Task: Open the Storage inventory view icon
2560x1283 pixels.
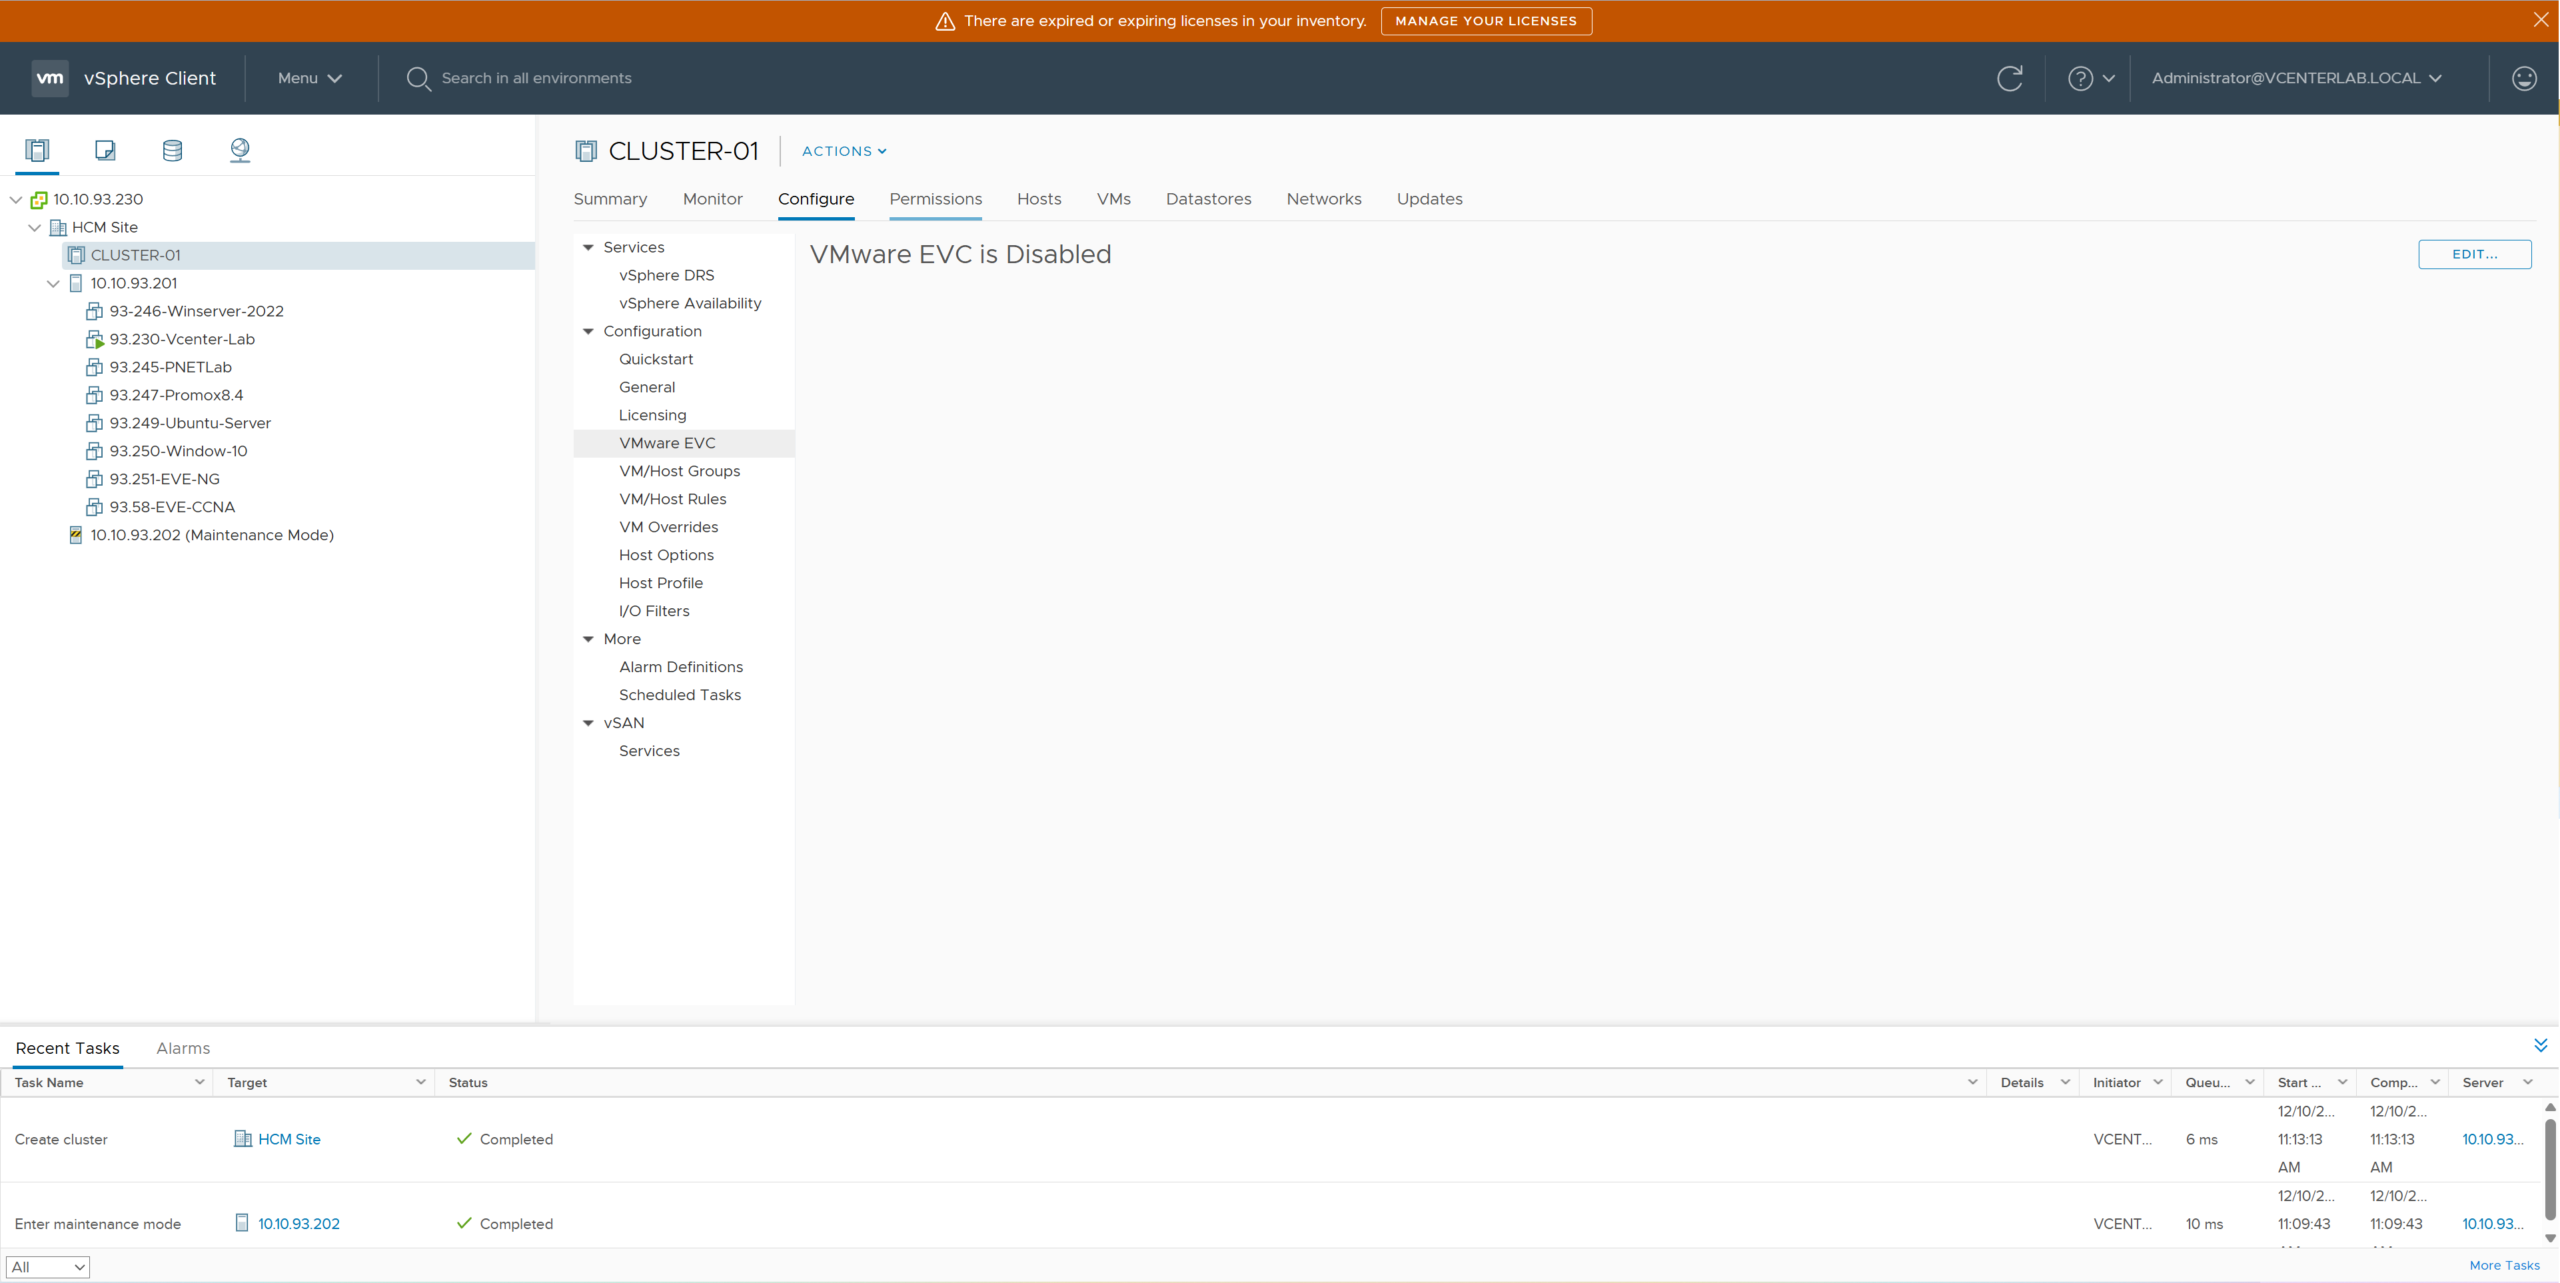Action: 172,150
